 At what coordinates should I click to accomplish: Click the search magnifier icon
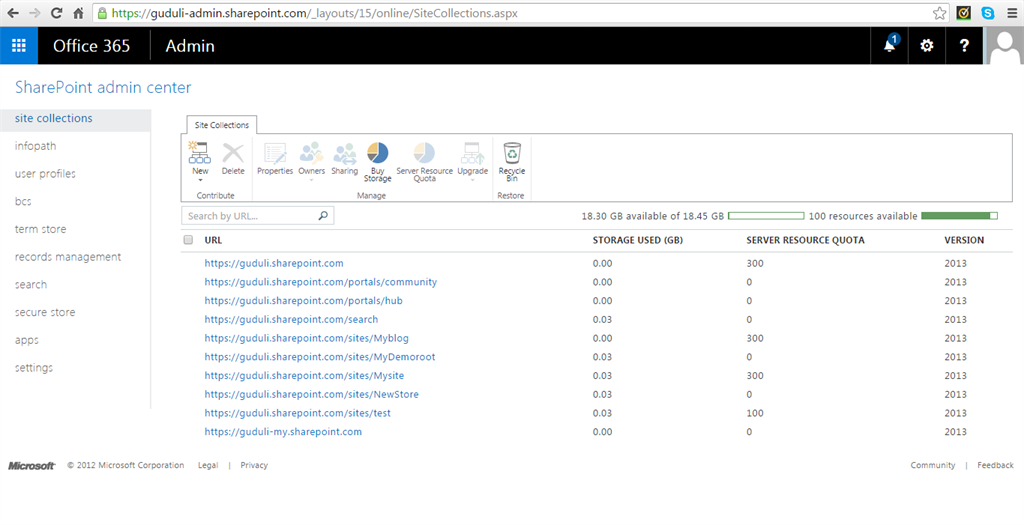pos(323,215)
